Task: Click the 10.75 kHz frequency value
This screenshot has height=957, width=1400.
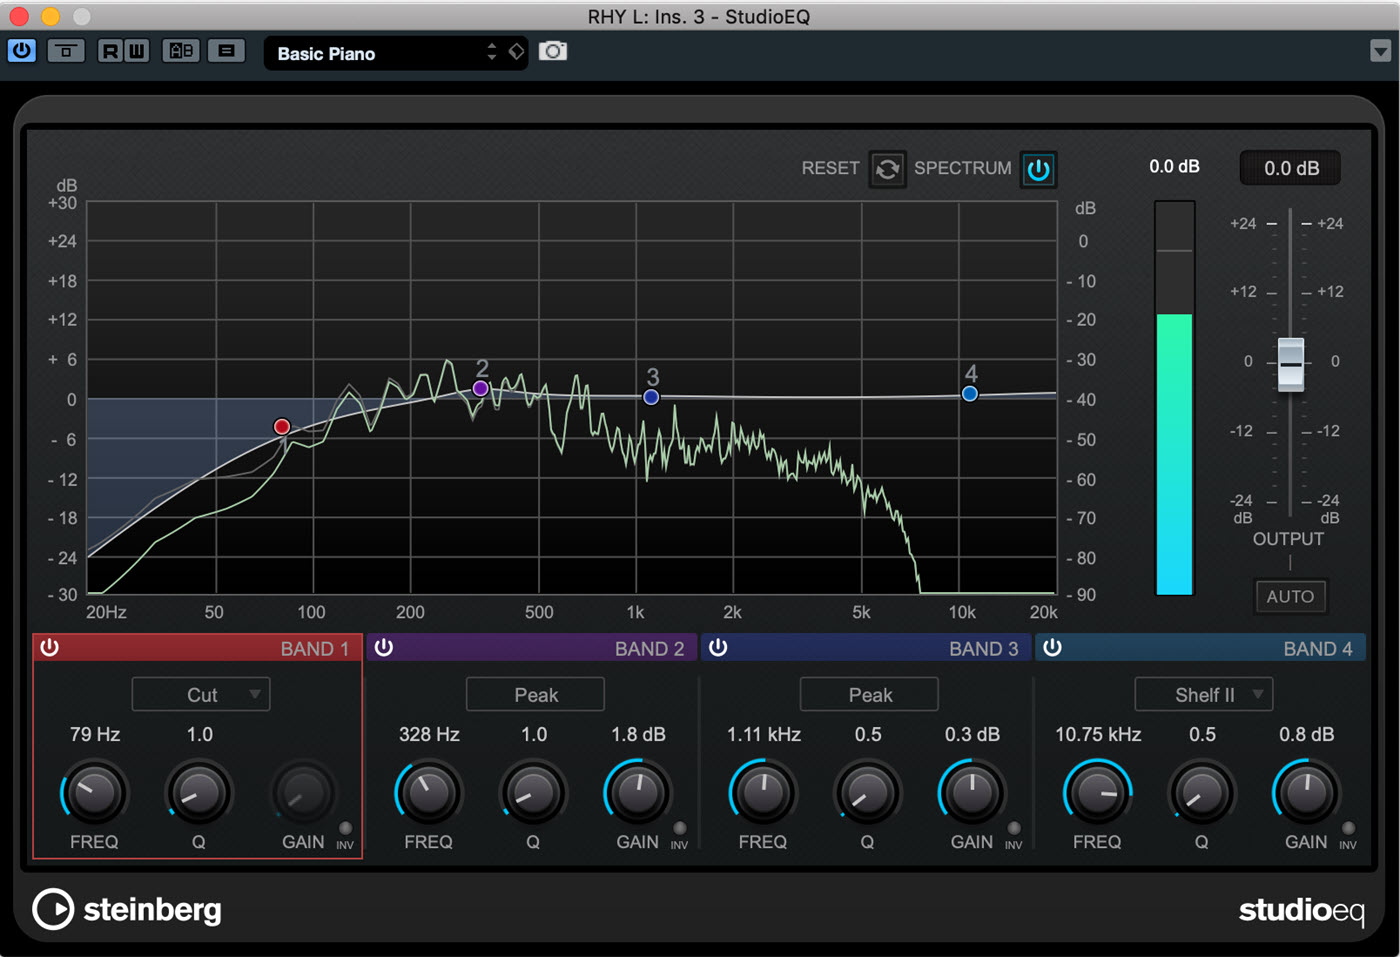Action: pos(1098,735)
